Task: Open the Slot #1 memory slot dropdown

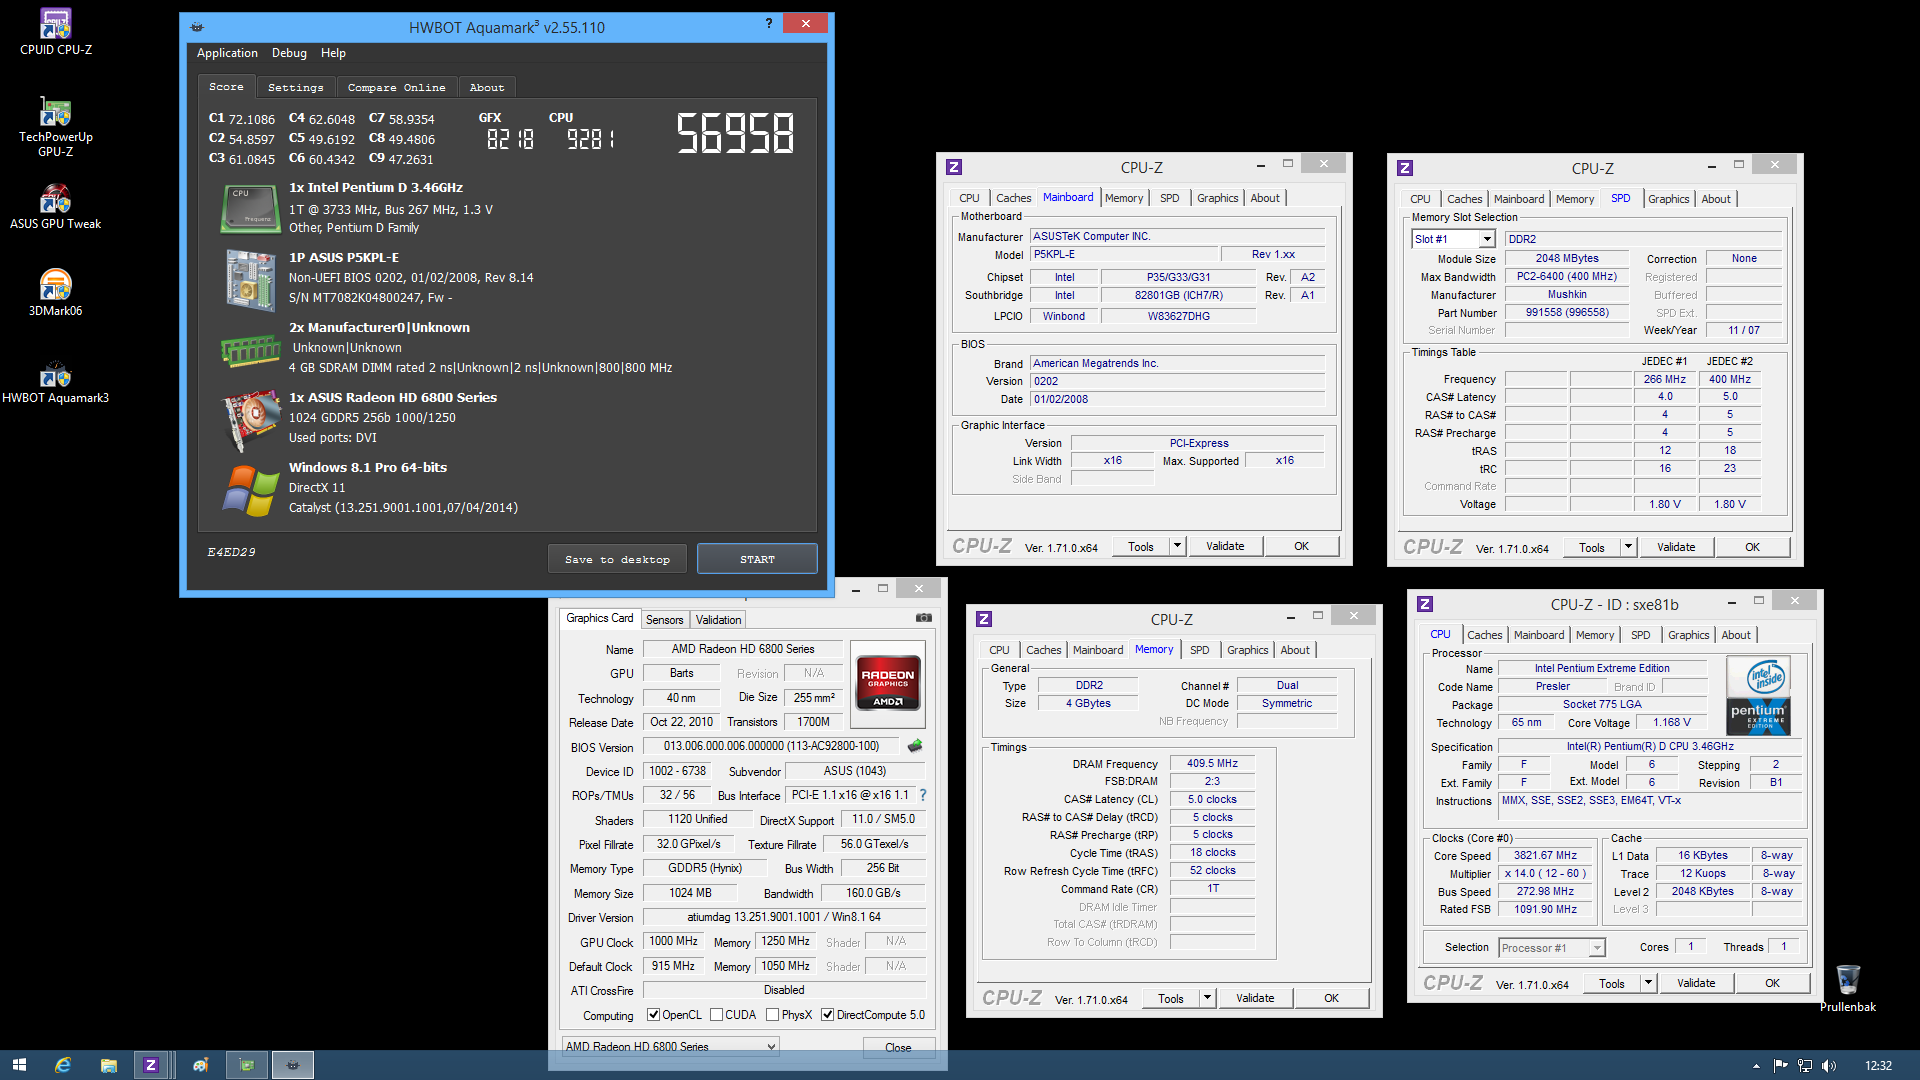Action: coord(1487,239)
